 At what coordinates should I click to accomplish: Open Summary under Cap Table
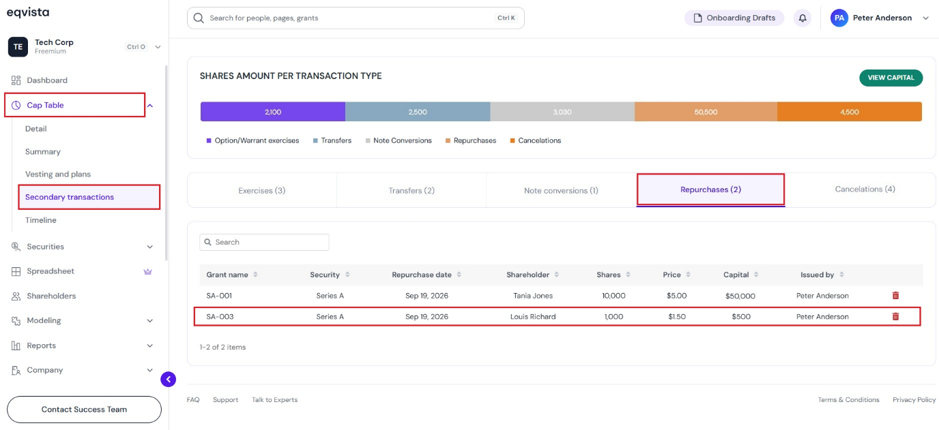(x=43, y=152)
